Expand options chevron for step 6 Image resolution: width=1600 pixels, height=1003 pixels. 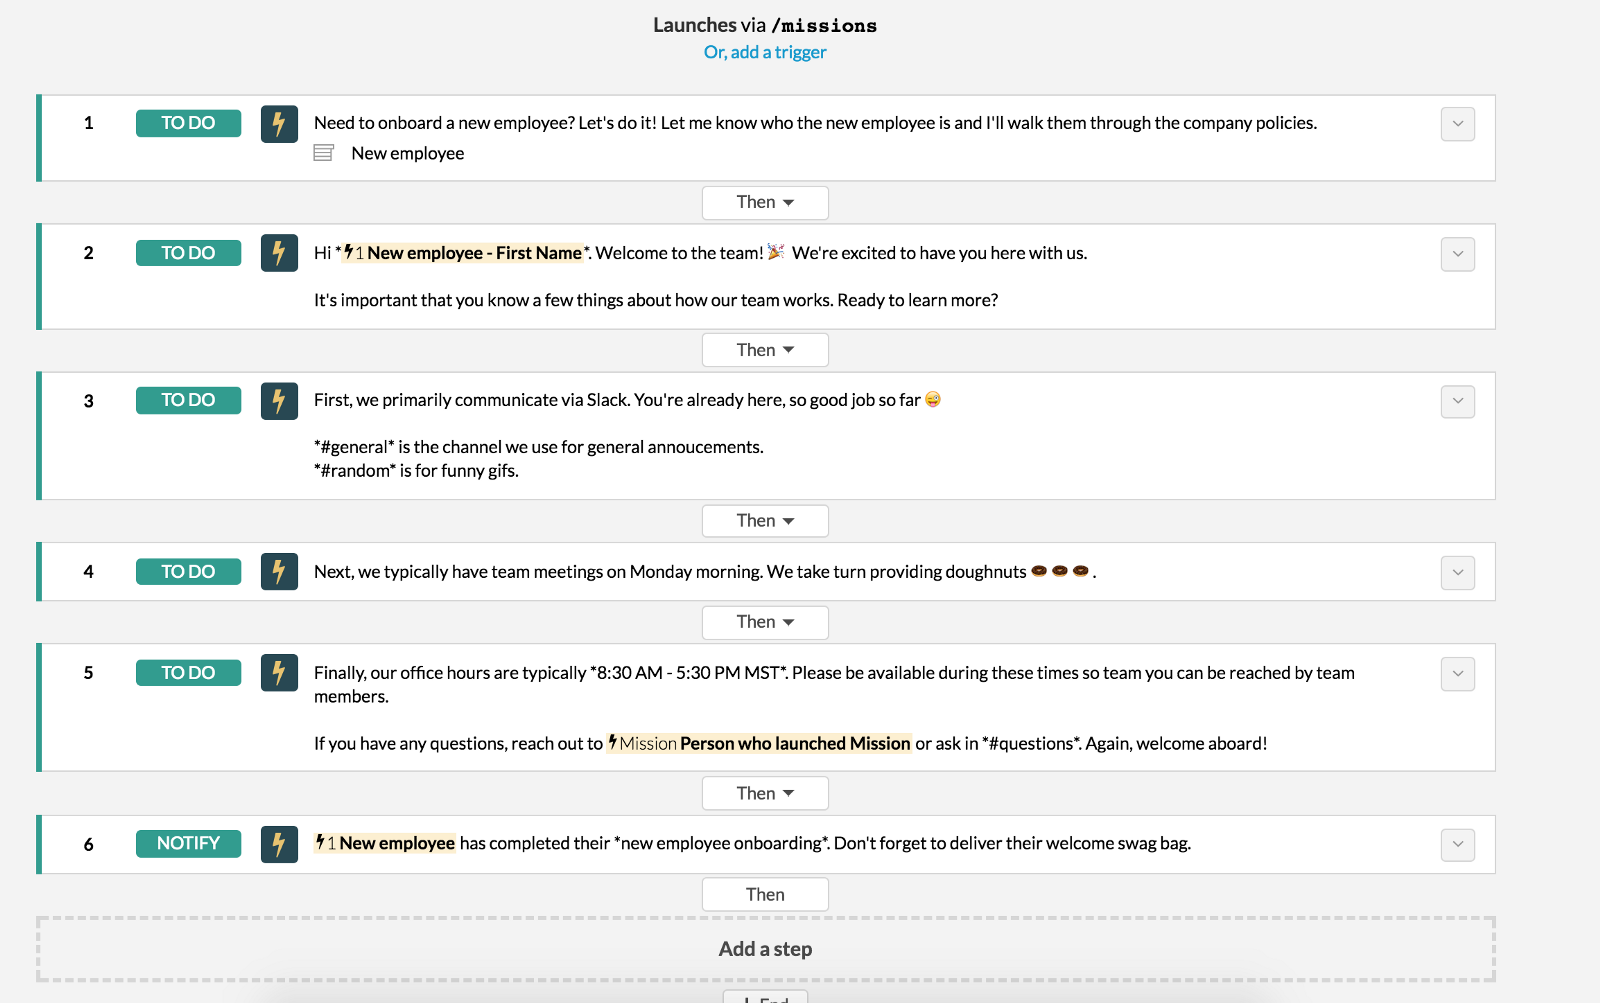(1457, 845)
